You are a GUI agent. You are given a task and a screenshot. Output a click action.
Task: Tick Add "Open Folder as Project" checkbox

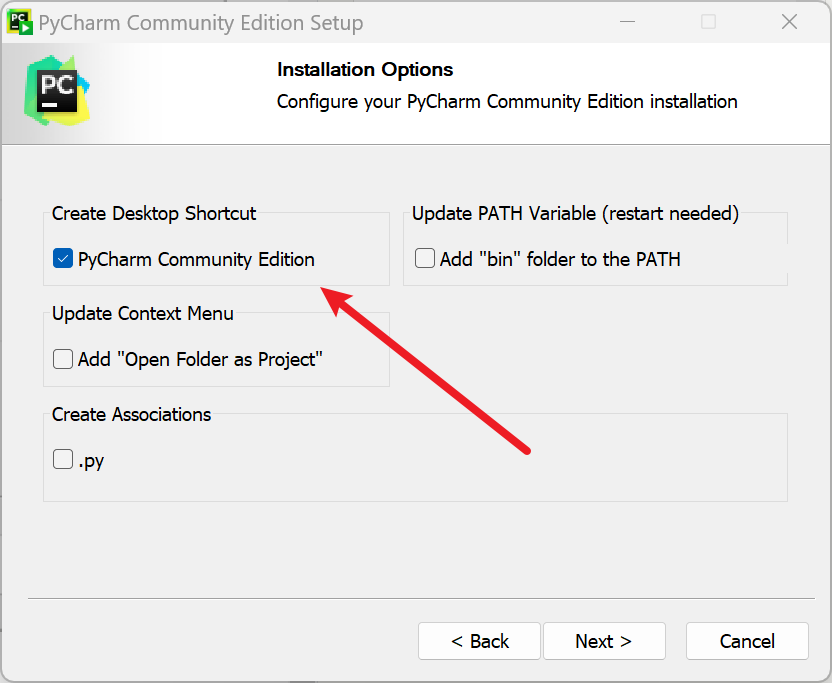(x=63, y=359)
